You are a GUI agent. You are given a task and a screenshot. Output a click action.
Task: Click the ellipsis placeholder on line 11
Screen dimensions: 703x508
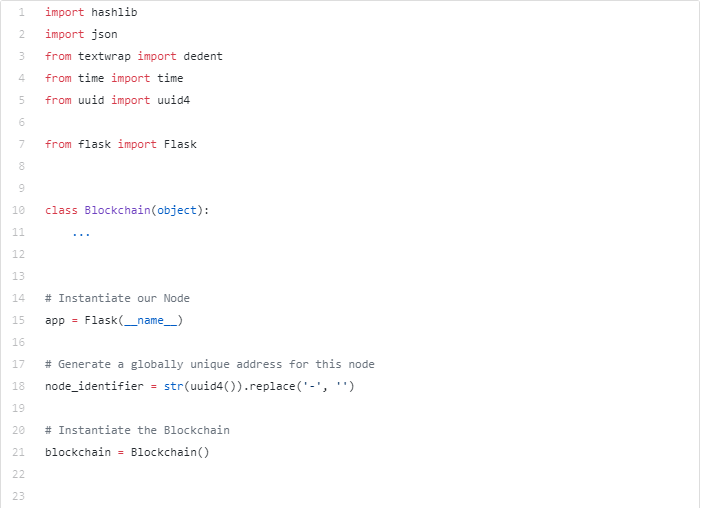click(x=81, y=234)
